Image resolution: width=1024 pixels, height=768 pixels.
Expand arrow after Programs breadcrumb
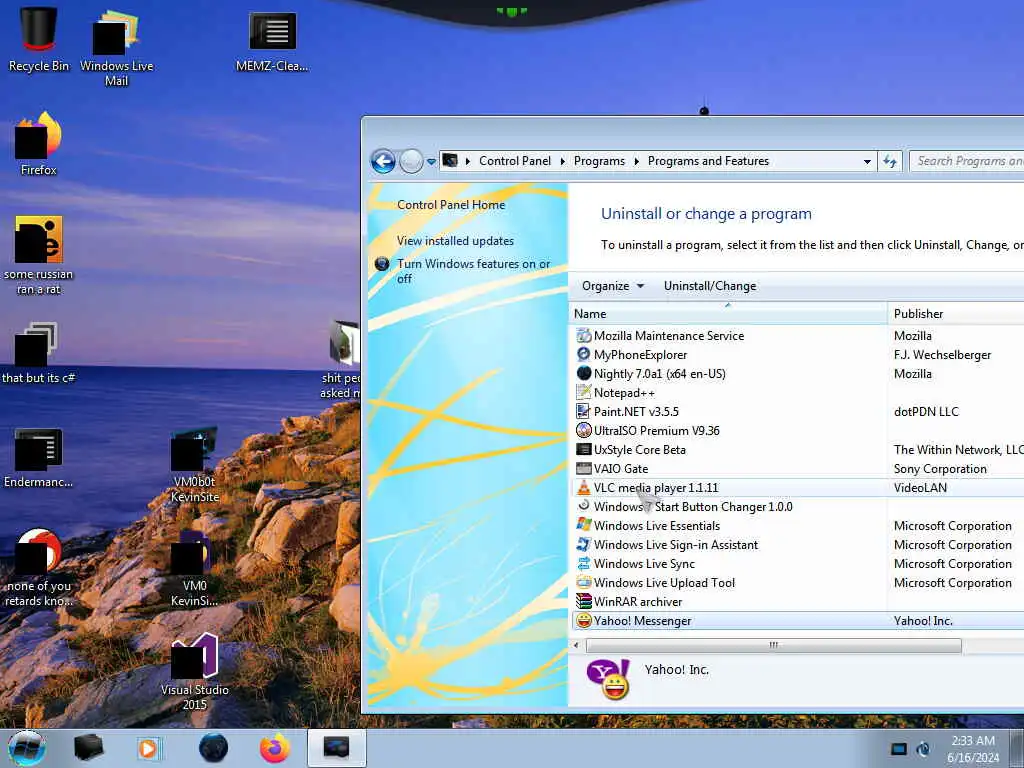636,161
